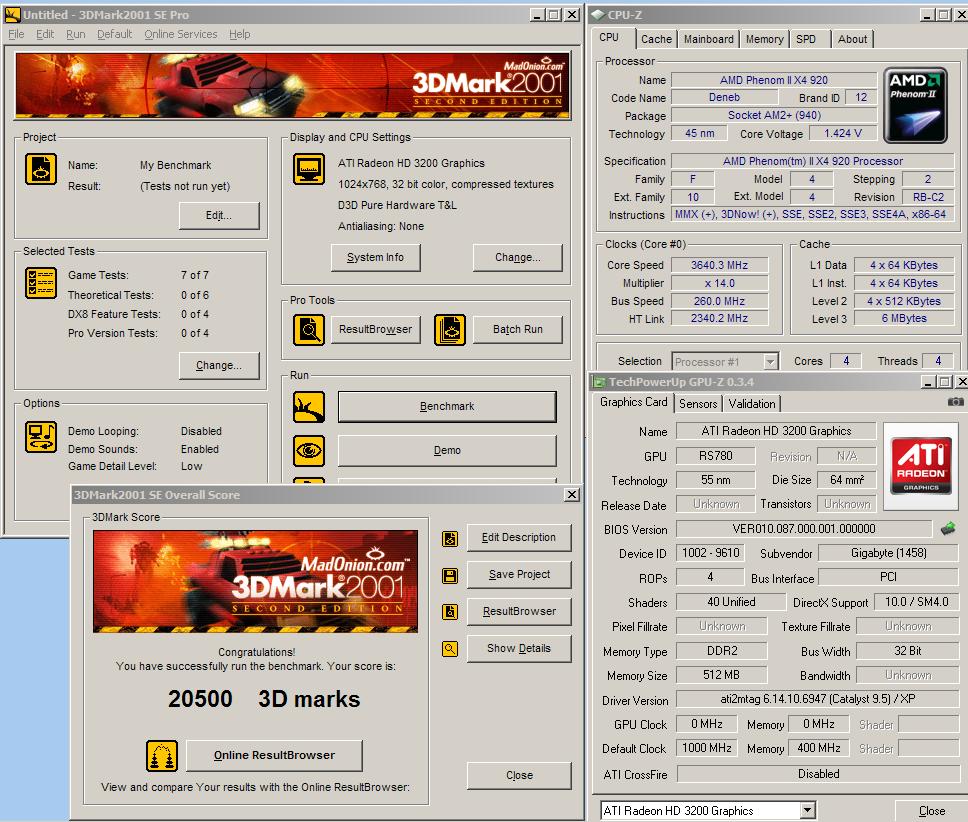968x822 pixels.
Task: Click the Edit Description icon in score dialog
Action: [450, 539]
